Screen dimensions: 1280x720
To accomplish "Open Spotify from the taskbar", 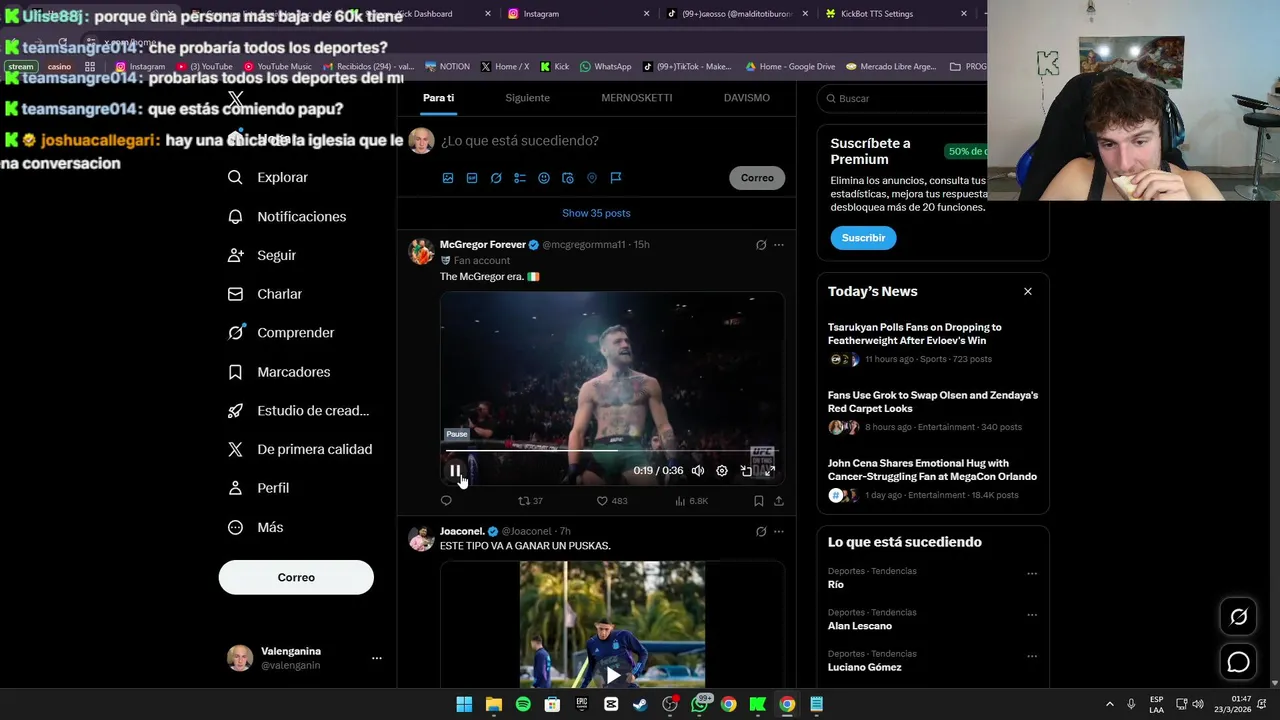I will 523,704.
